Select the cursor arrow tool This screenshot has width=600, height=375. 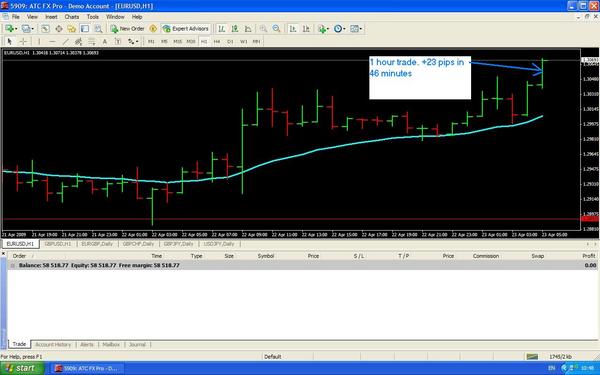click(x=10, y=41)
